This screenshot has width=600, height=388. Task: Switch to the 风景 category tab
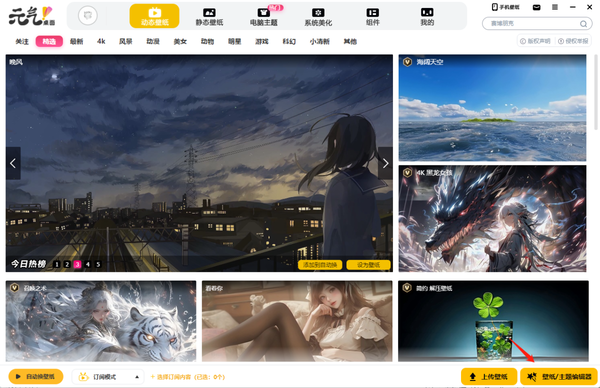tap(126, 41)
